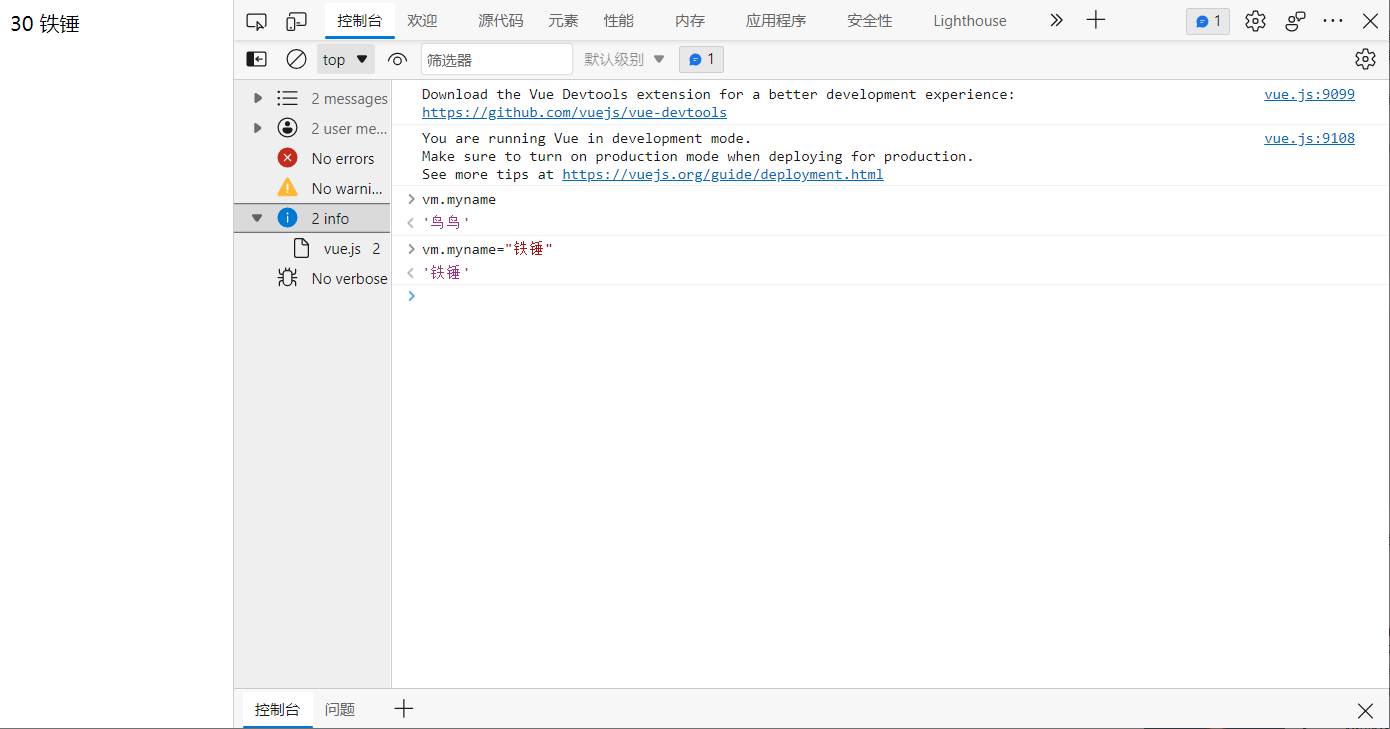Open the issues counter badge in top bar
Viewport: 1390px width, 729px height.
(1208, 21)
